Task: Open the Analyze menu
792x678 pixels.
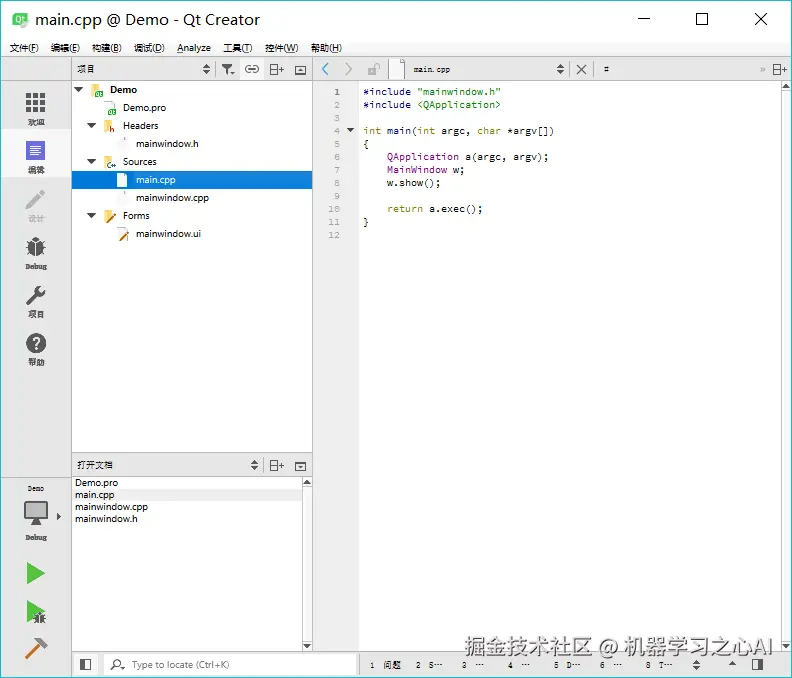Action: [x=193, y=48]
